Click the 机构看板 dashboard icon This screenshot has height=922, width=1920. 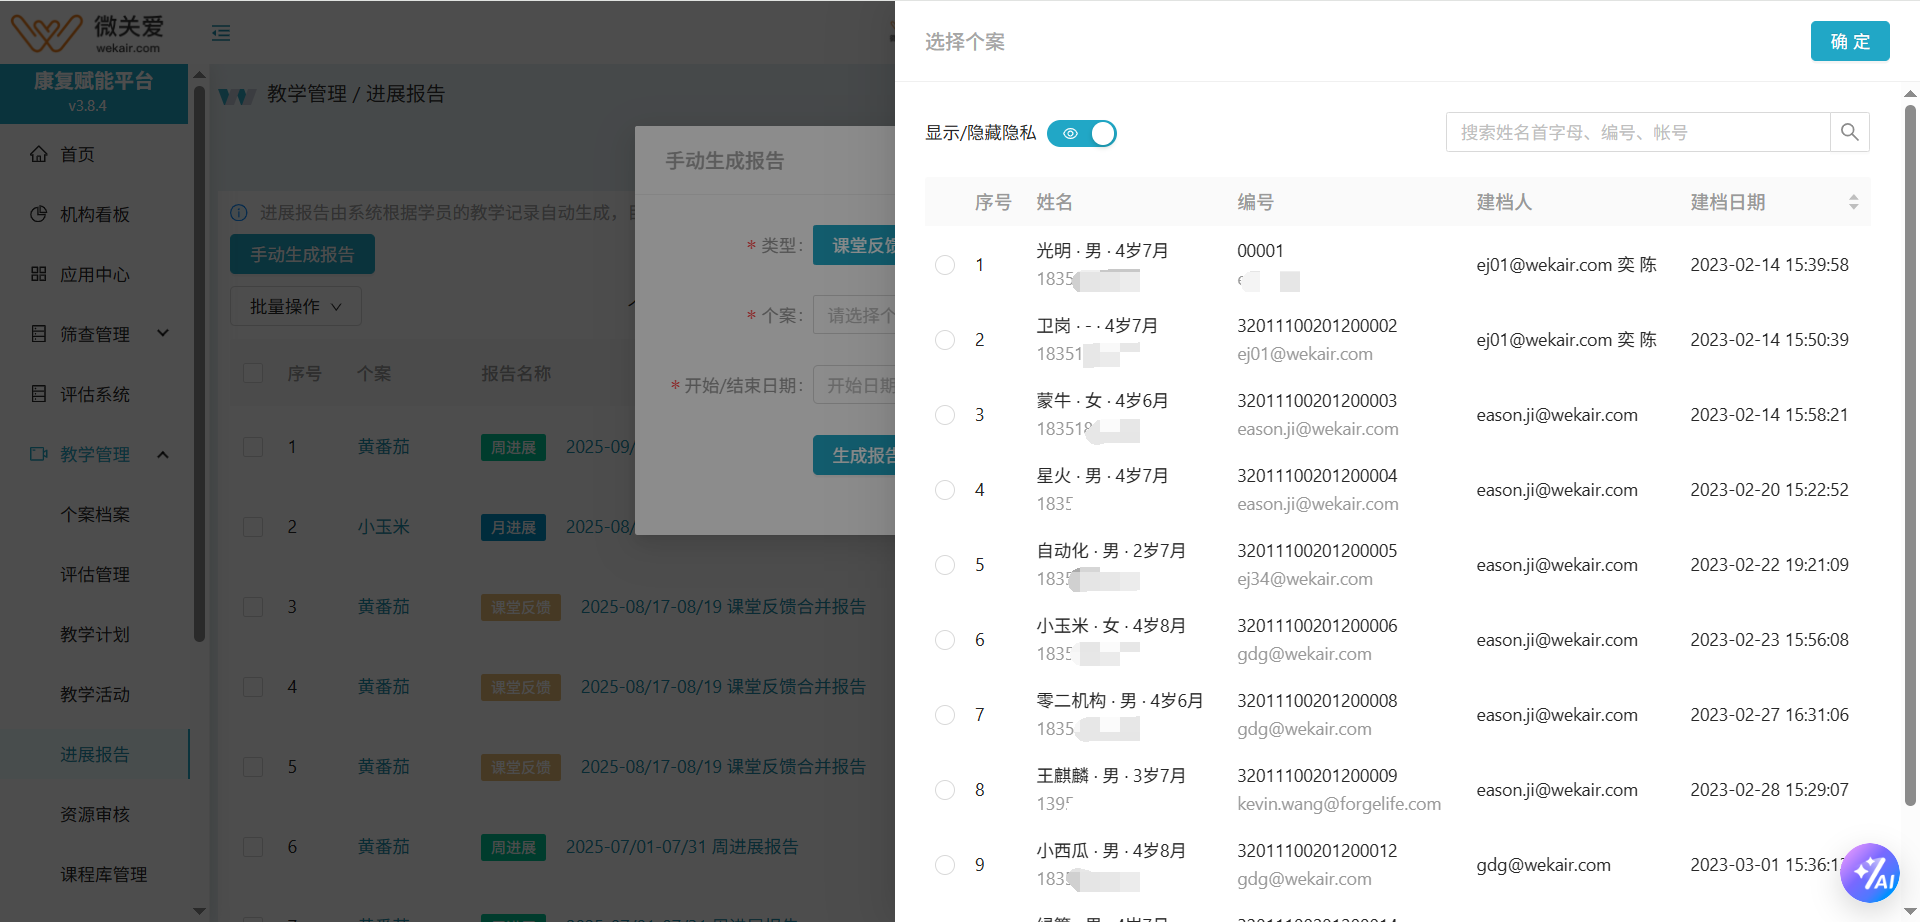pyautogui.click(x=39, y=214)
